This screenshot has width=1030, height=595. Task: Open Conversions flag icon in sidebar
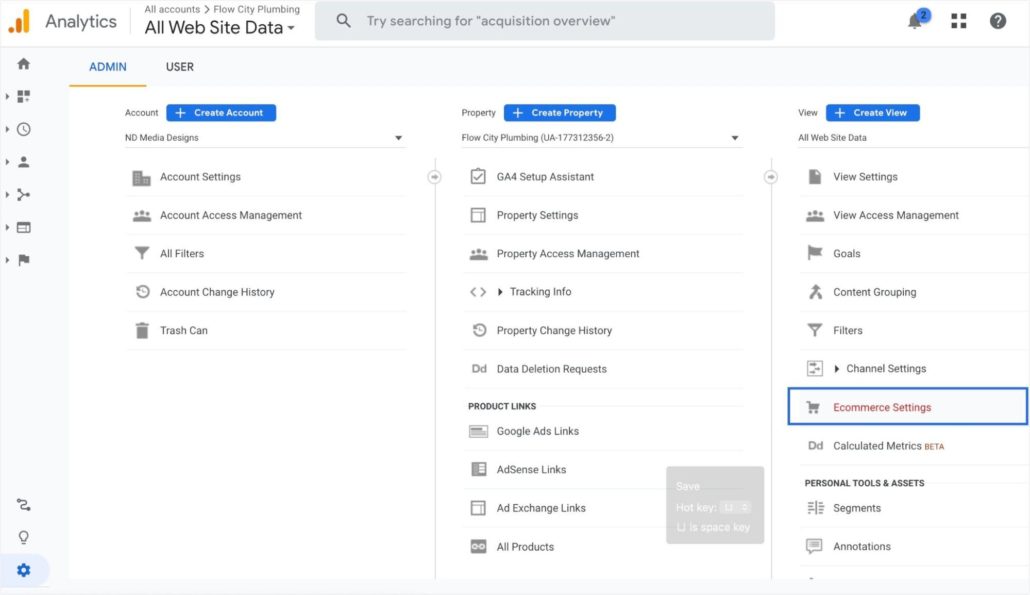24,260
